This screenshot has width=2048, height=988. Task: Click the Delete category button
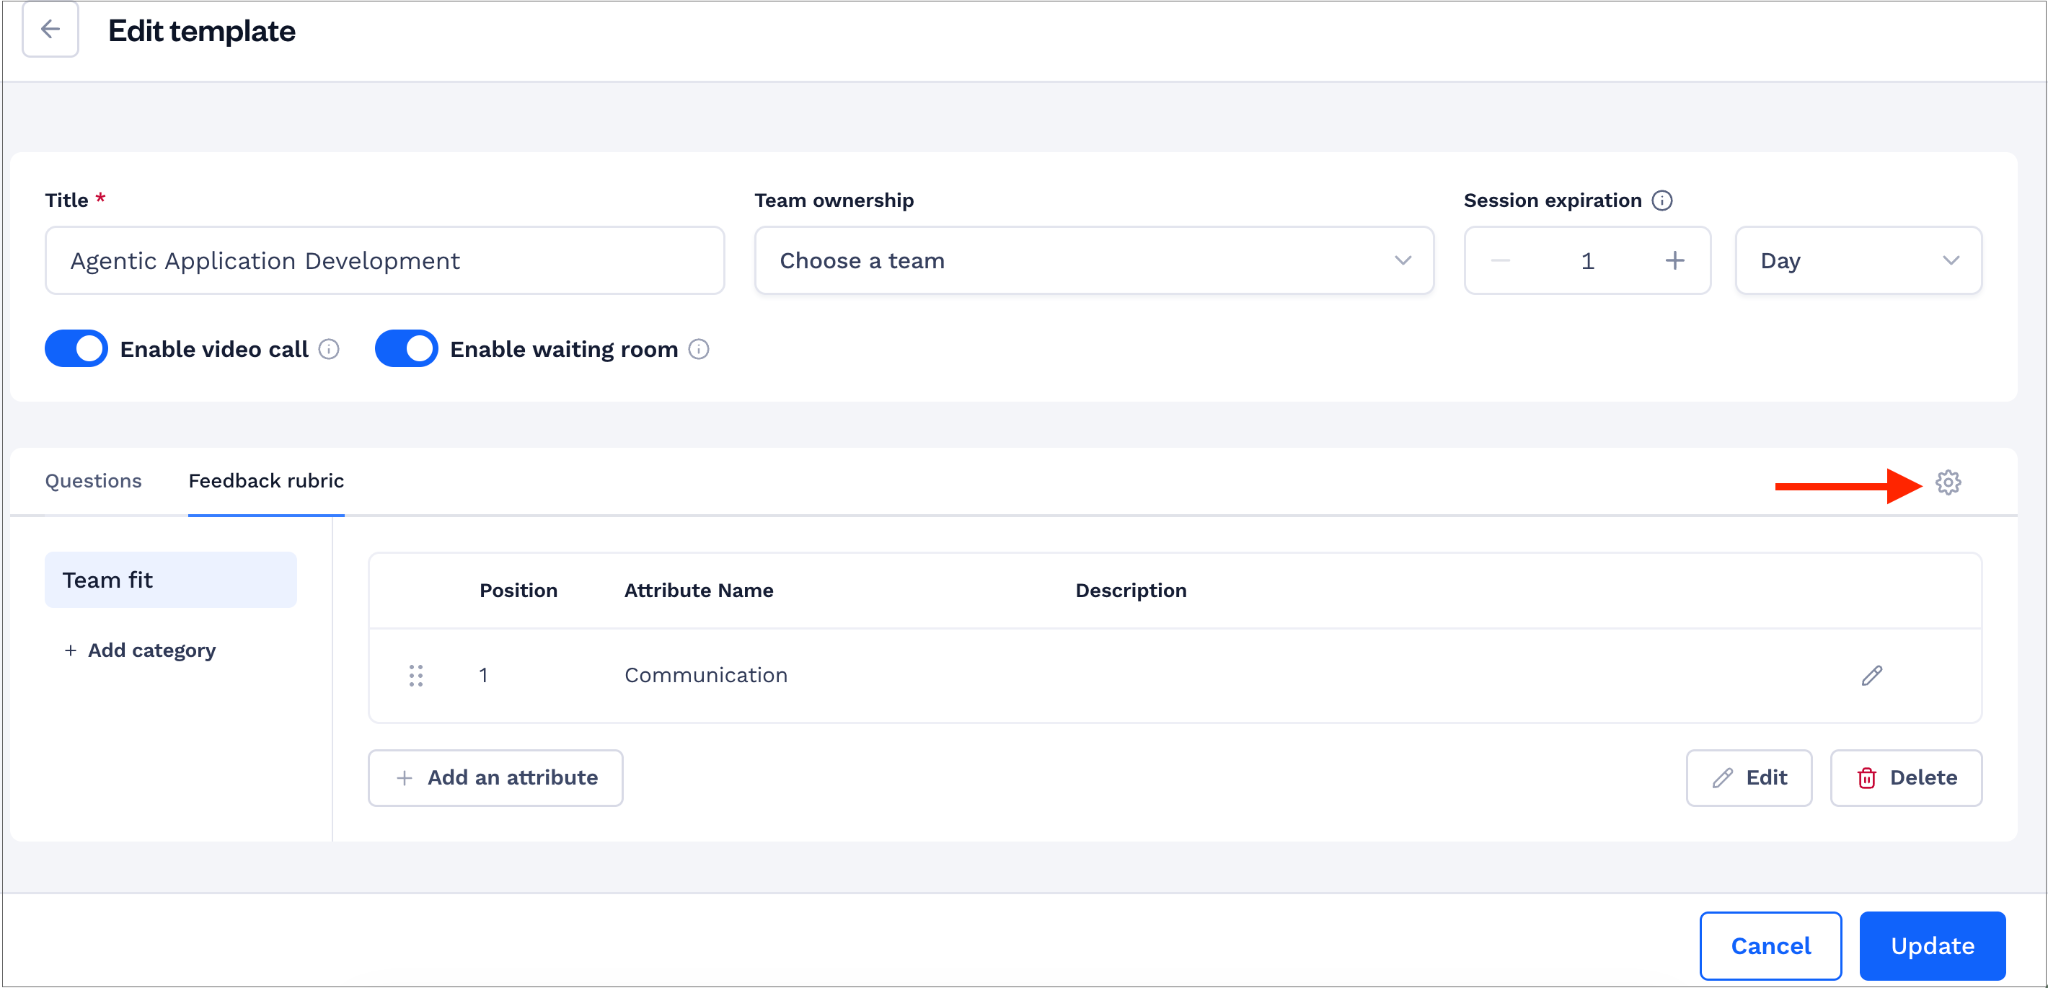pyautogui.click(x=1906, y=778)
